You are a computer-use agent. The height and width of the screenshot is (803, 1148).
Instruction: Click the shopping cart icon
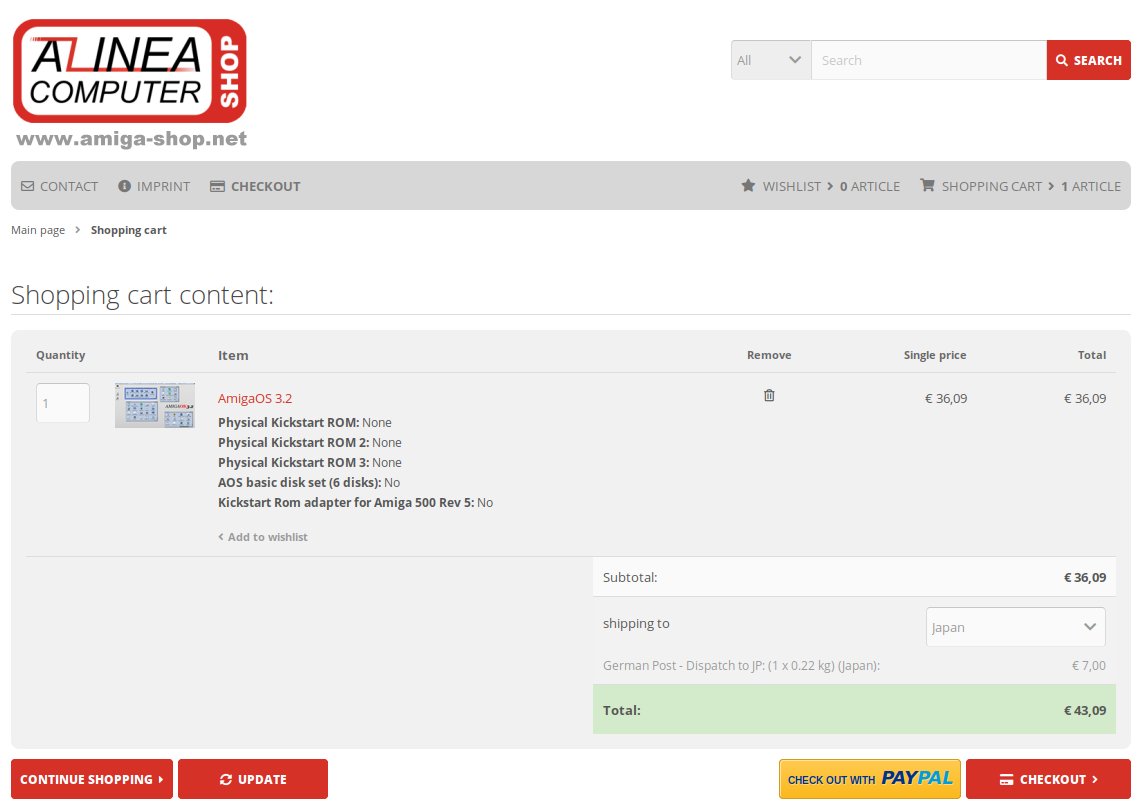pos(927,185)
